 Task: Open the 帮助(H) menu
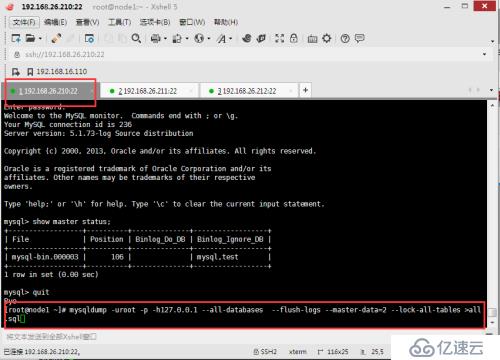coord(226,22)
